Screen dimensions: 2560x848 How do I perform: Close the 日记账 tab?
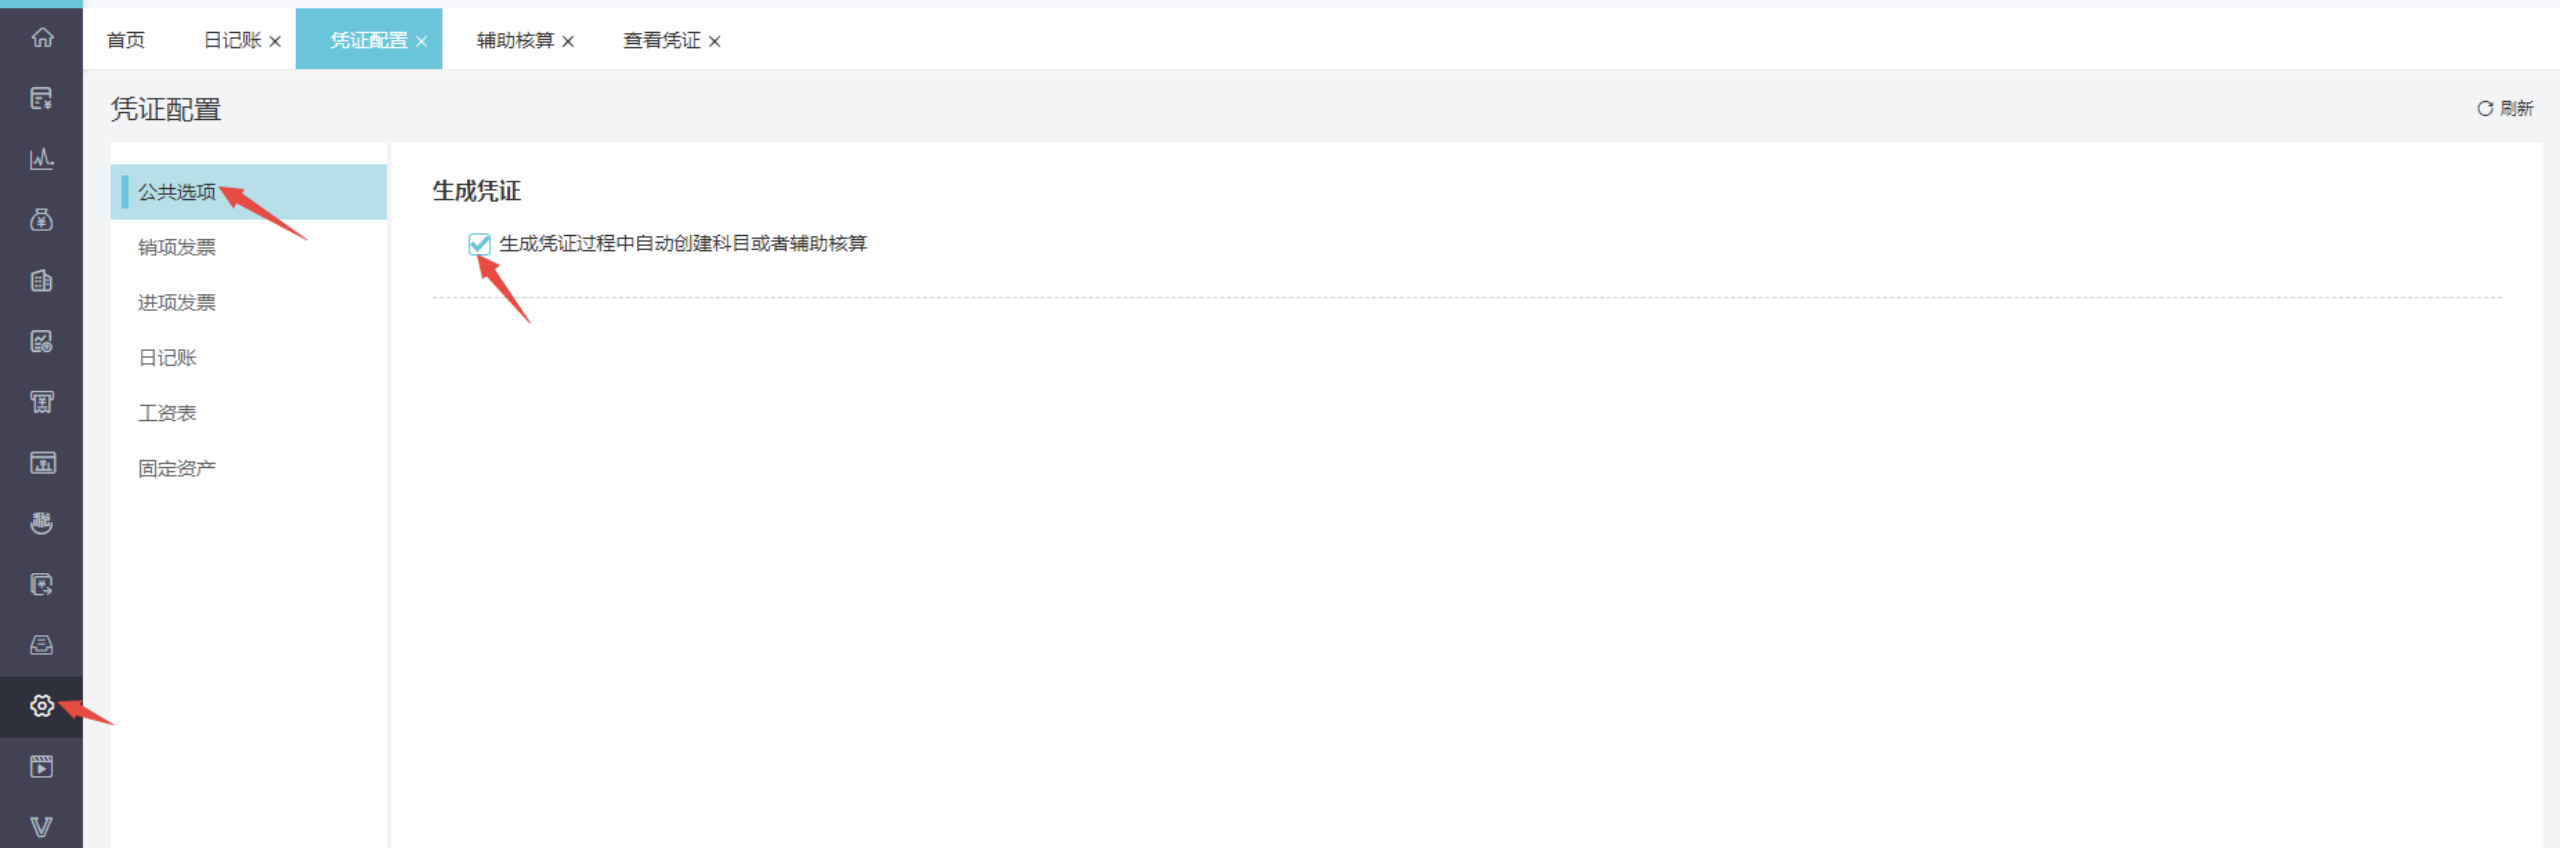pyautogui.click(x=275, y=41)
